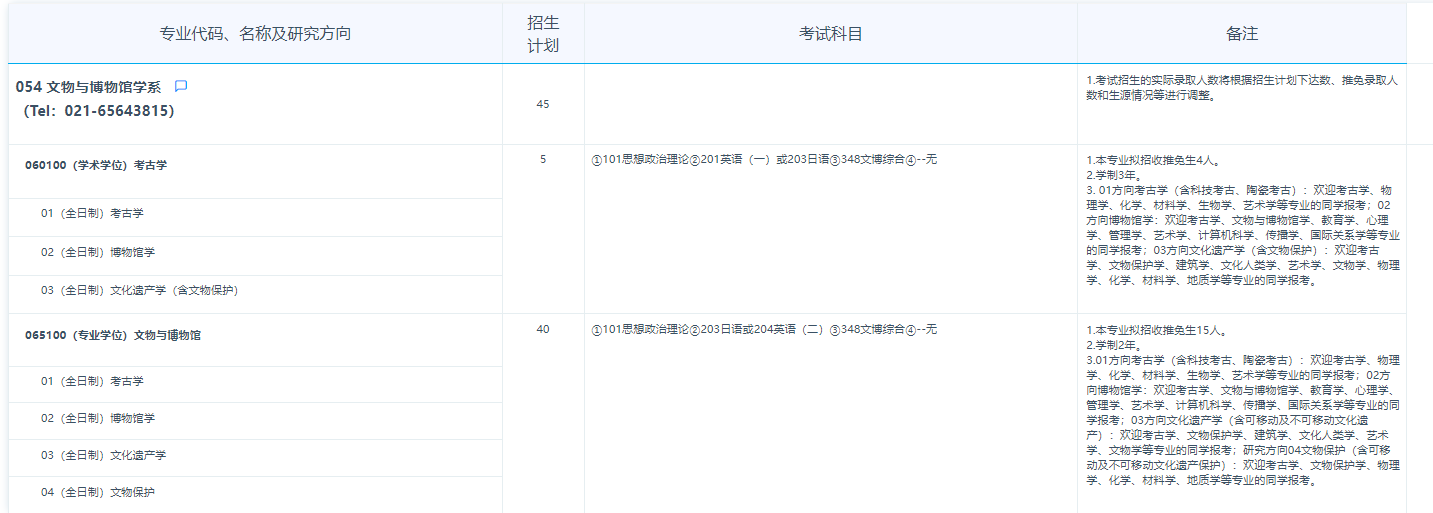Select the 054 文物与博物馆学系 department title

click(88, 87)
